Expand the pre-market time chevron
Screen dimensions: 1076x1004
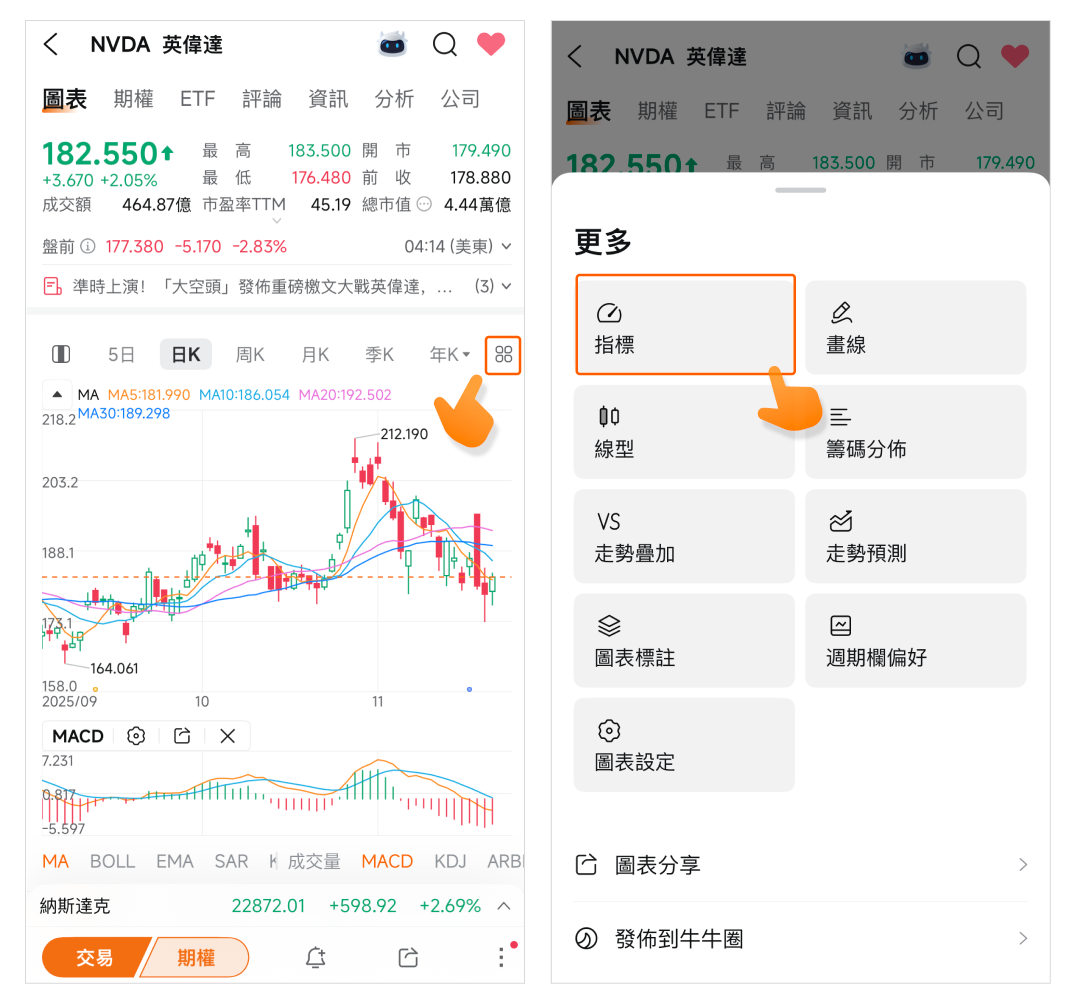click(506, 246)
